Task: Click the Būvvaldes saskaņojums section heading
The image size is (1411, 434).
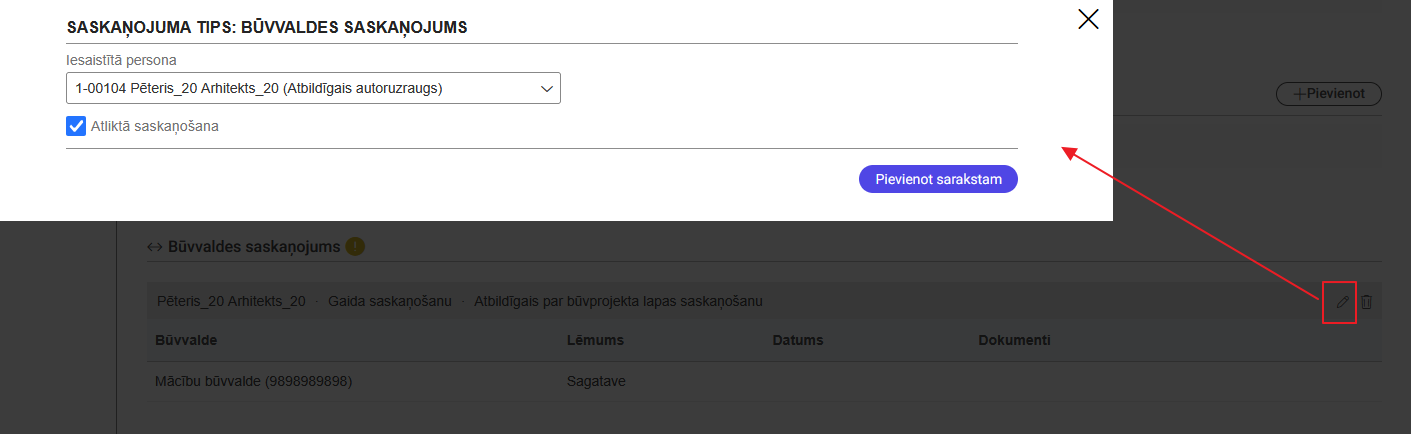Action: 253,246
